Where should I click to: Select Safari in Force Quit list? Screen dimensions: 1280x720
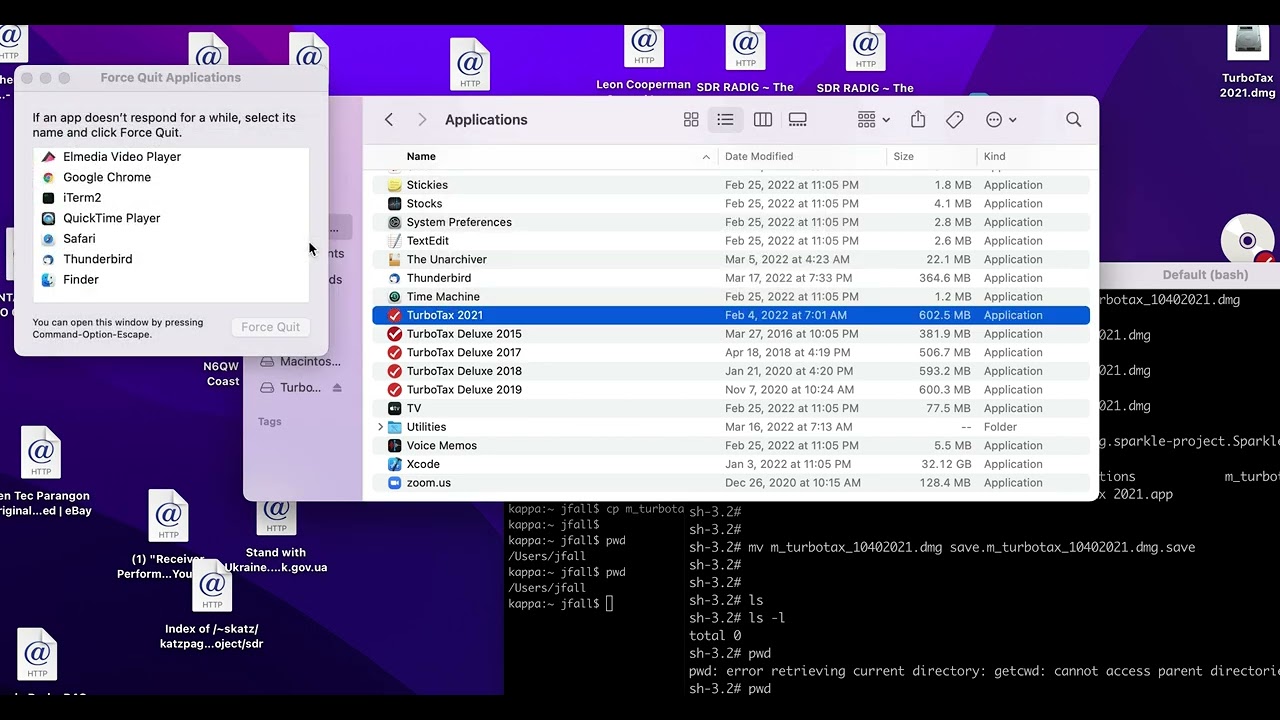171,239
